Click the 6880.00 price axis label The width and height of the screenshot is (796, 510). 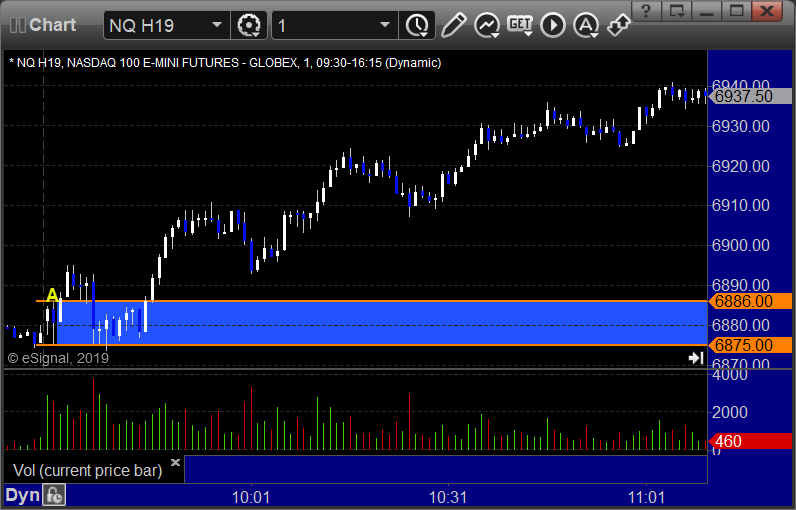pyautogui.click(x=741, y=325)
